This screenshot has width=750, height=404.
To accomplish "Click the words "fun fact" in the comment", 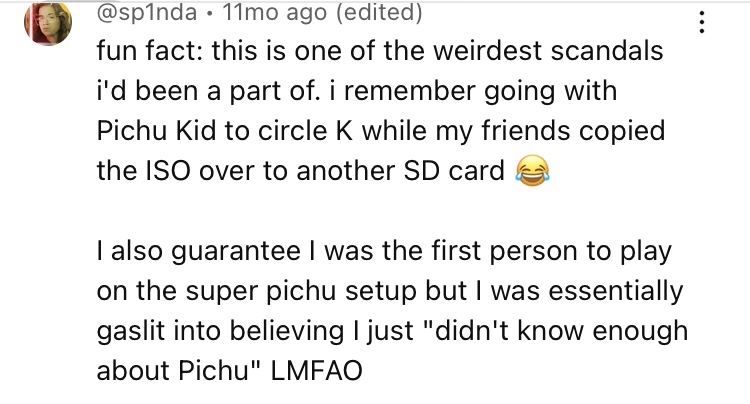I will click(x=141, y=51).
